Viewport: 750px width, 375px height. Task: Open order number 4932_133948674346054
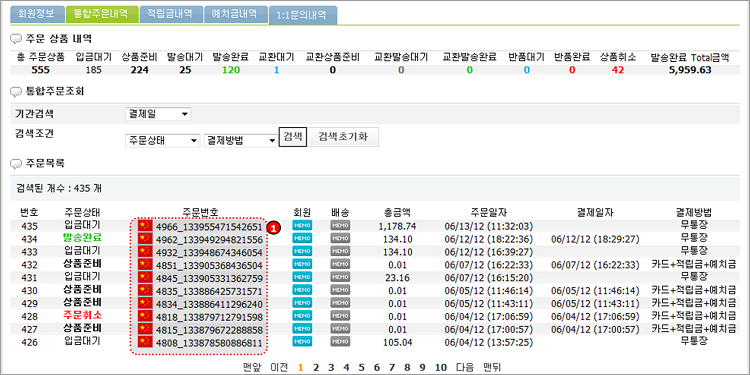[x=209, y=253]
